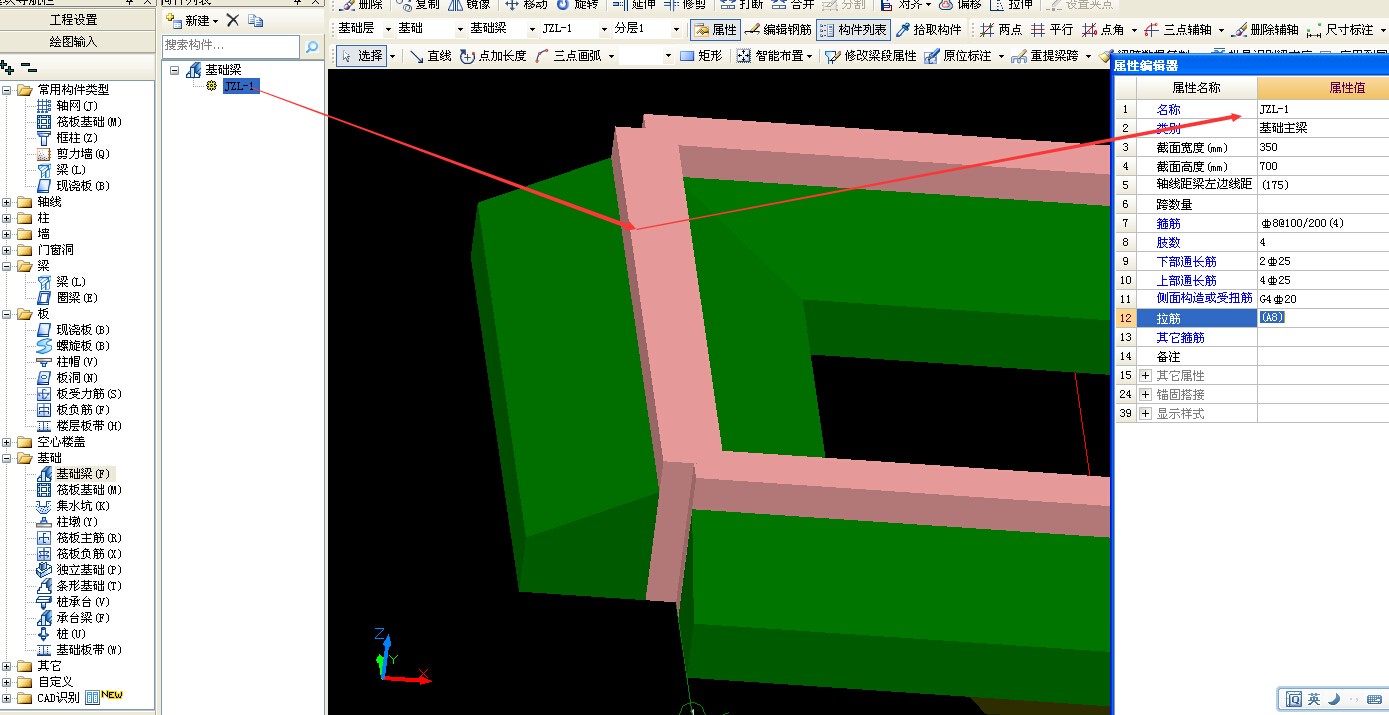The height and width of the screenshot is (715, 1389).
Task: Select the 矩形 rectangle tool
Action: pyautogui.click(x=700, y=56)
